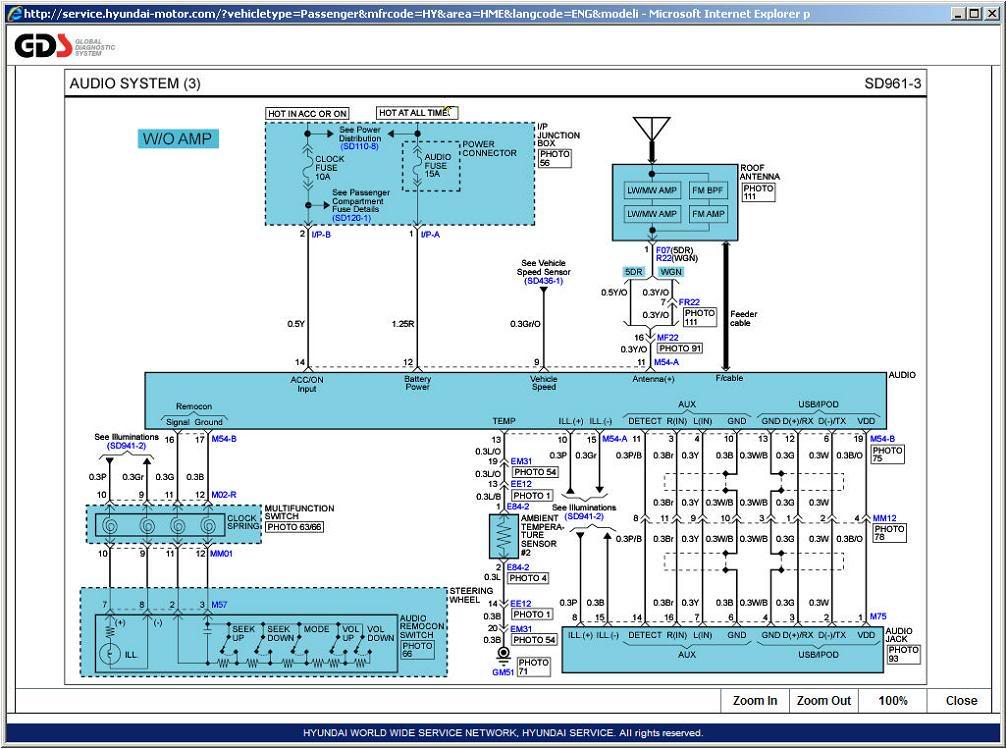Image resolution: width=1006 pixels, height=749 pixels.
Task: Click the MF22 connector link
Action: [x=667, y=338]
